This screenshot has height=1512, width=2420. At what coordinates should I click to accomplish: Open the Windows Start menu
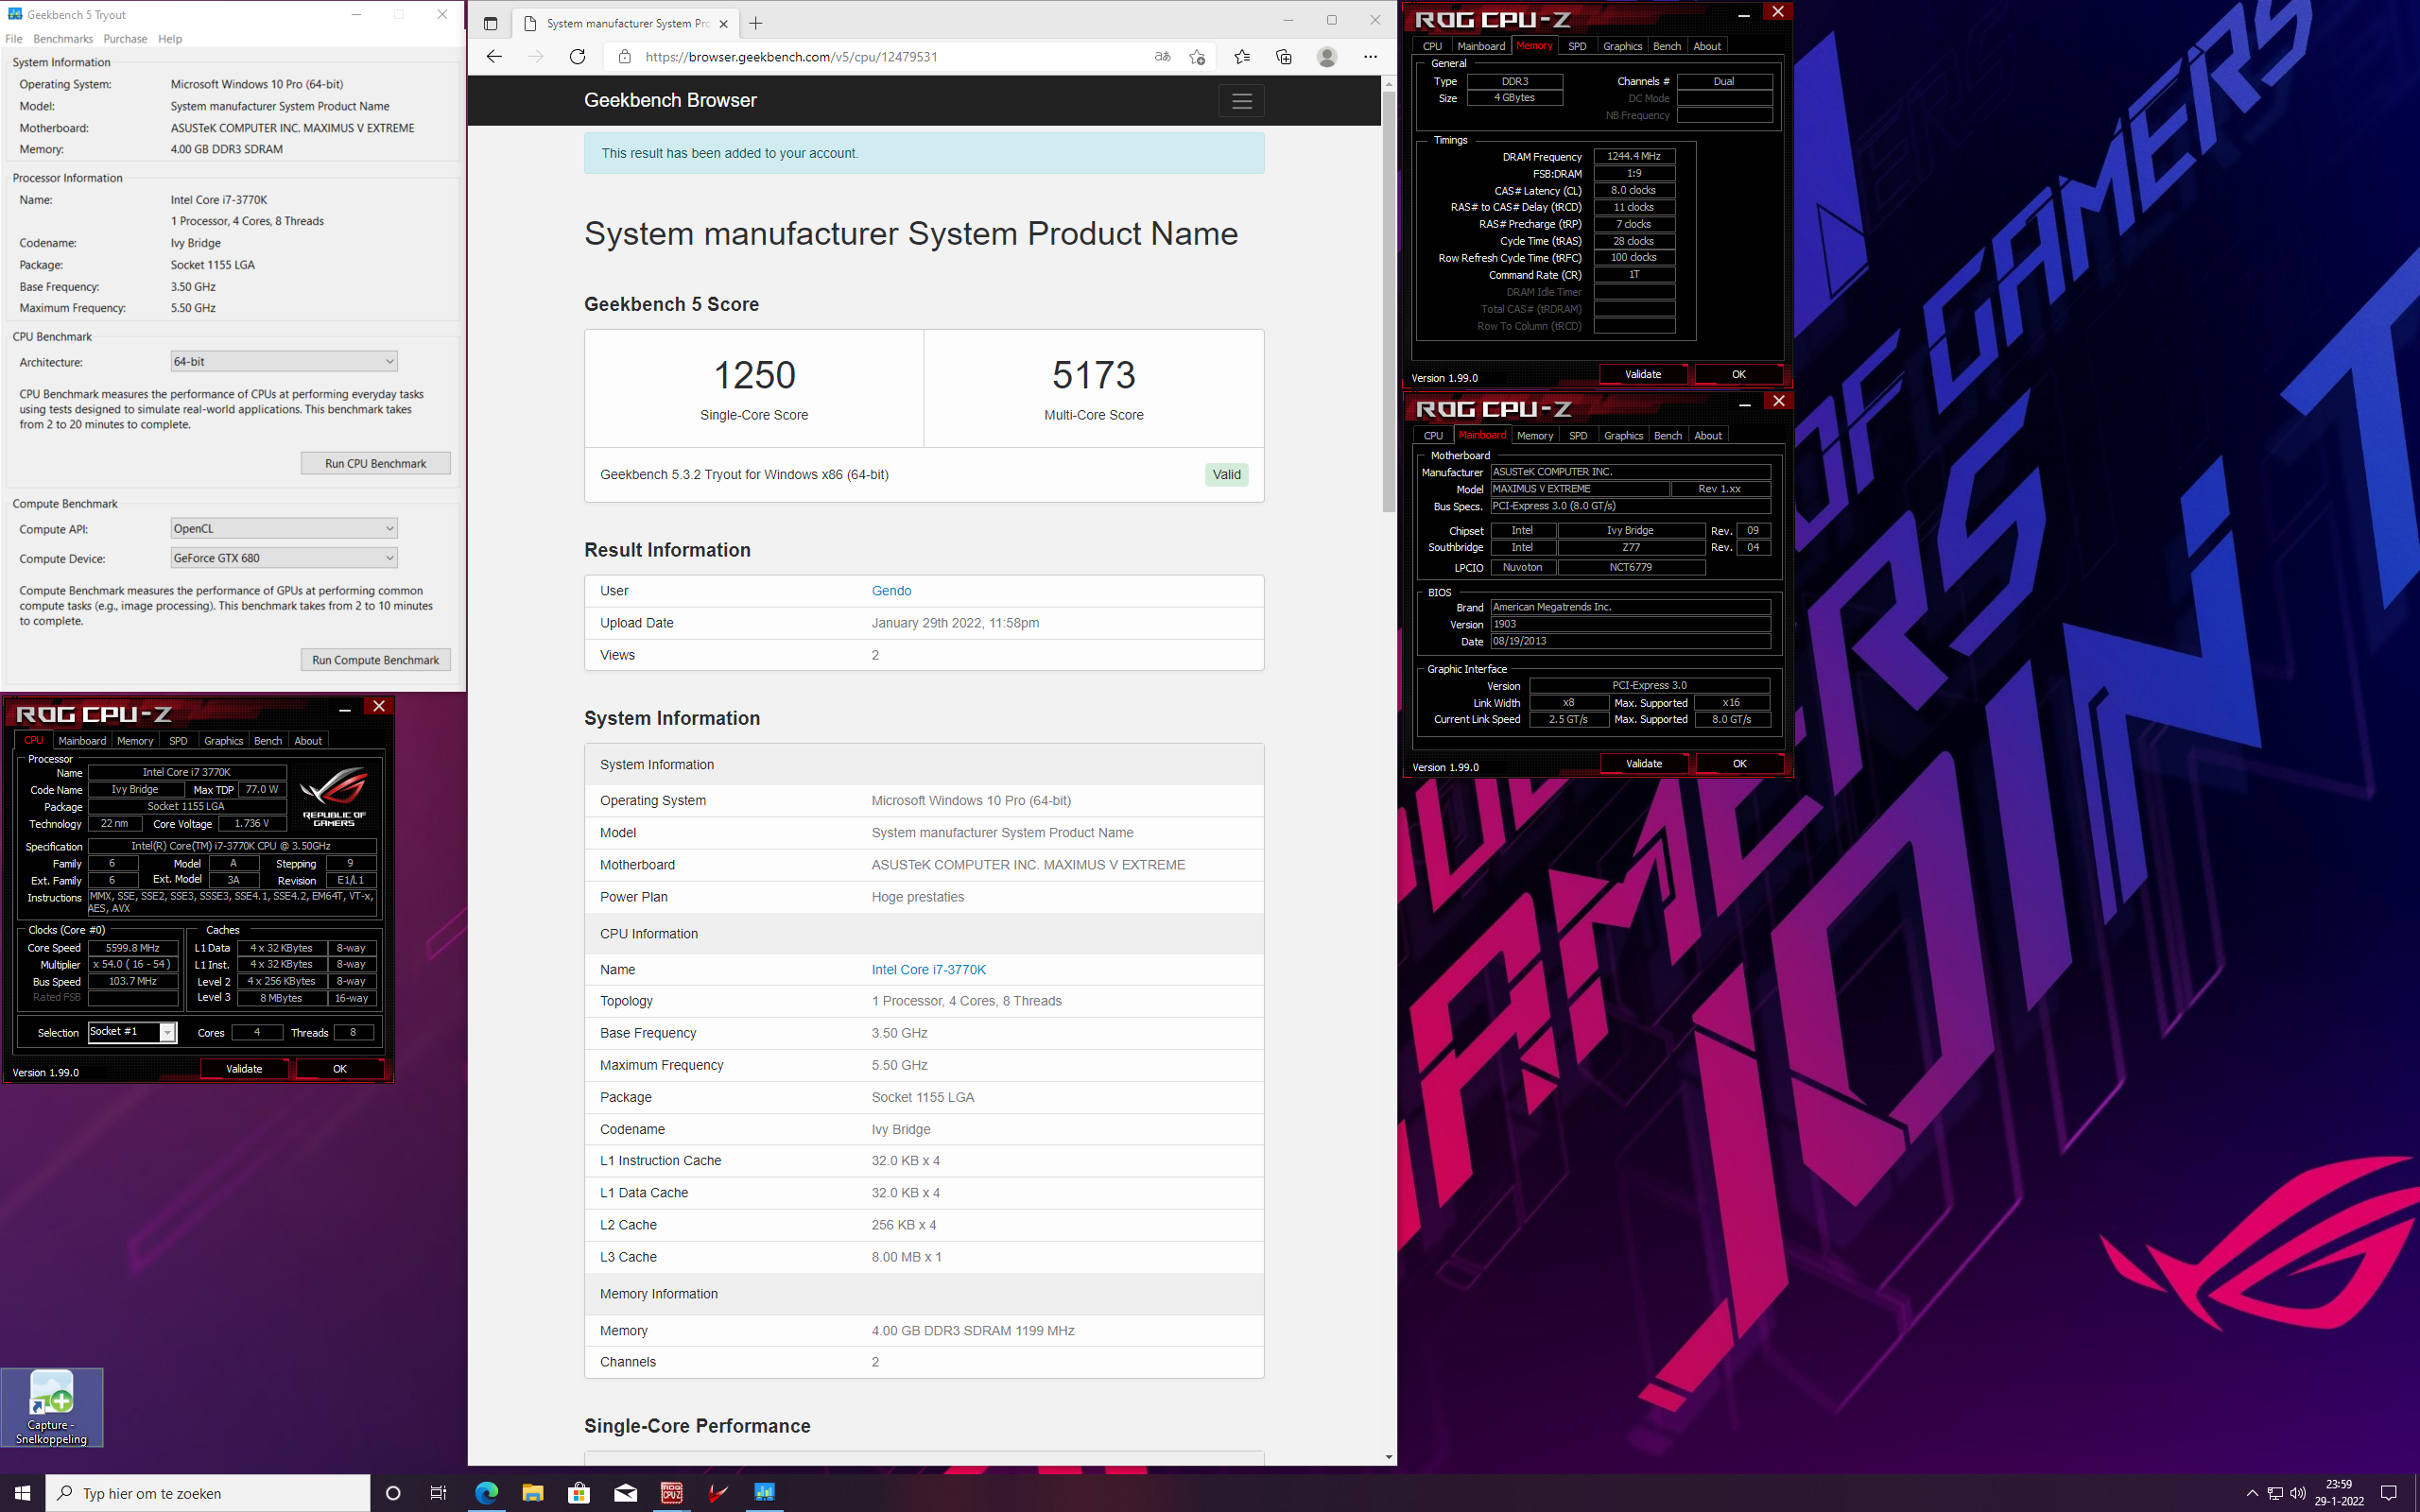click(22, 1493)
